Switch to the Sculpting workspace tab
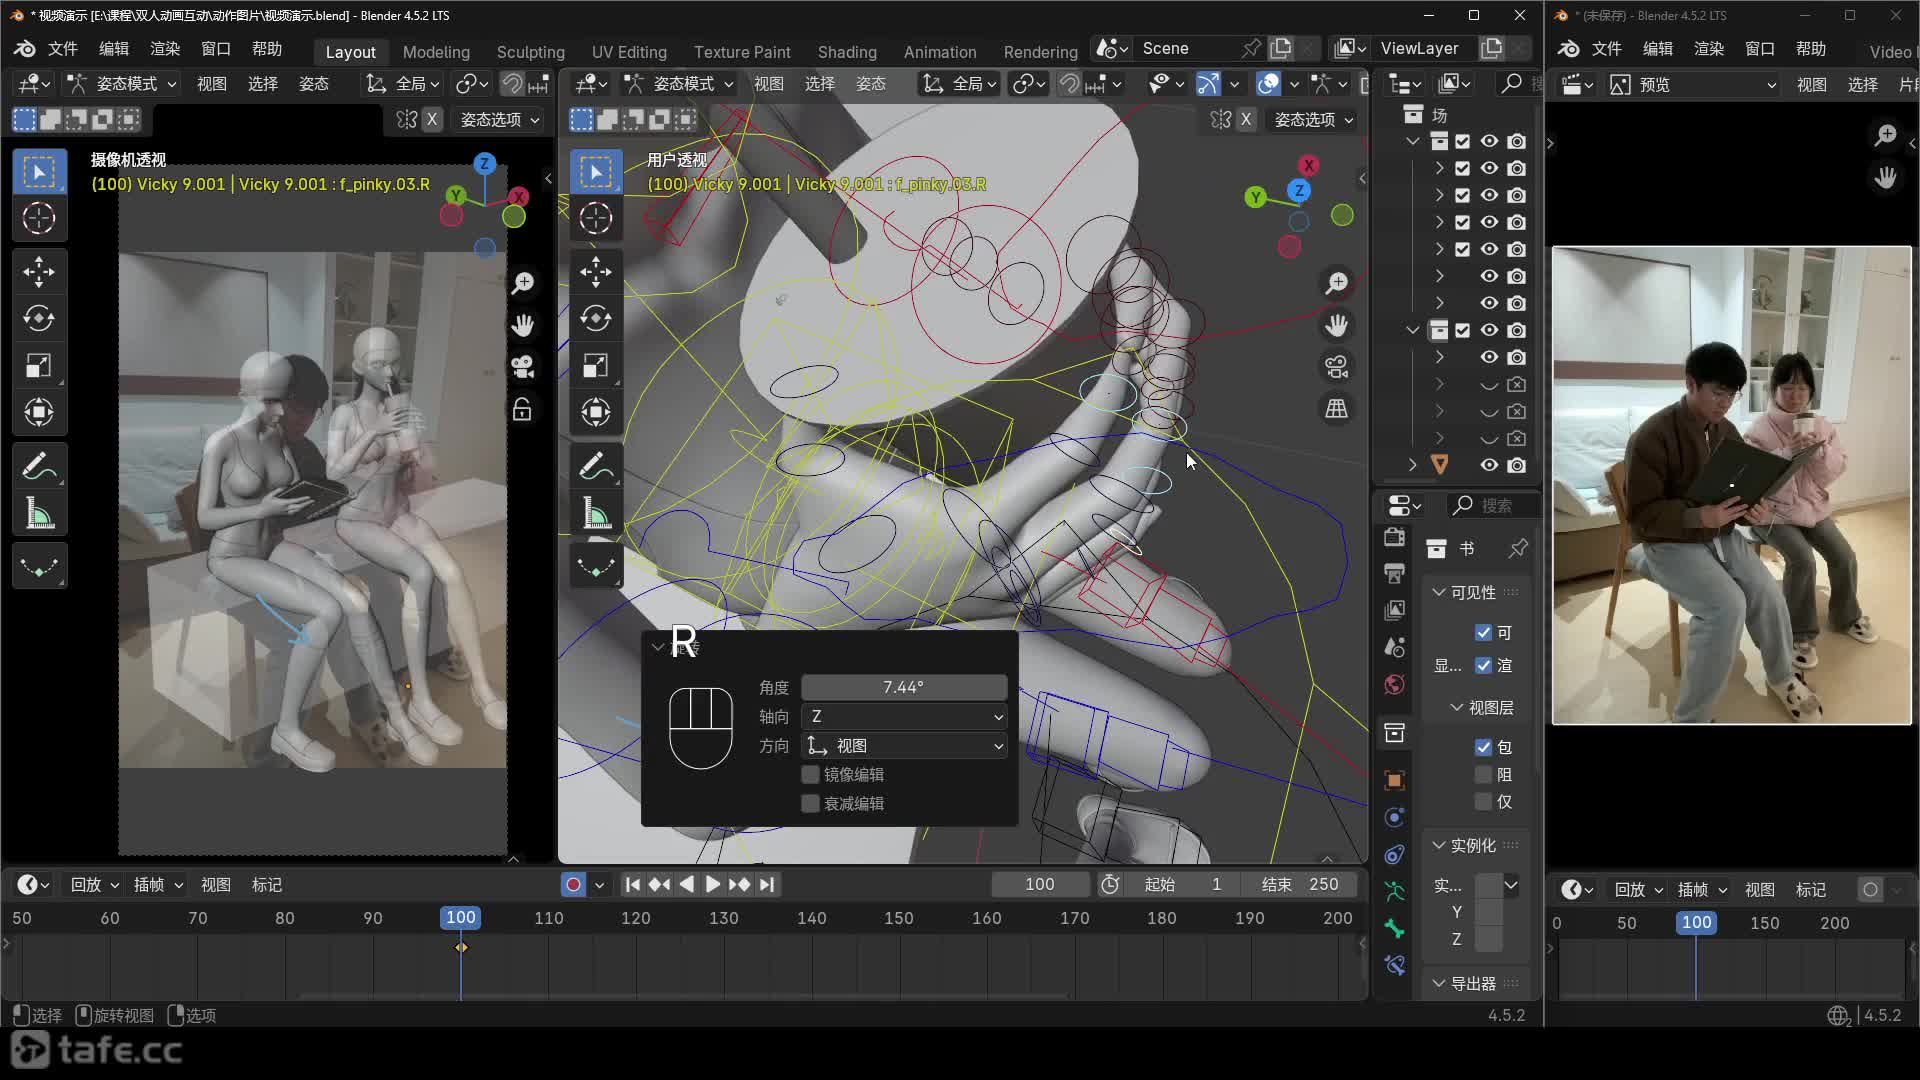The width and height of the screenshot is (1920, 1080). (530, 52)
